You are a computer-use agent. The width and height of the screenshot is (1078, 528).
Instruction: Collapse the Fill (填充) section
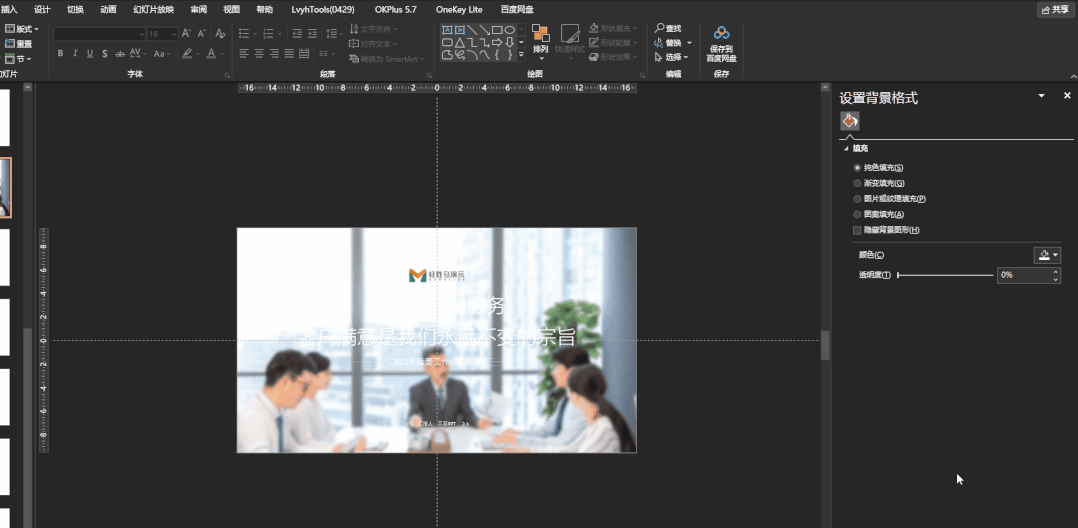point(847,148)
